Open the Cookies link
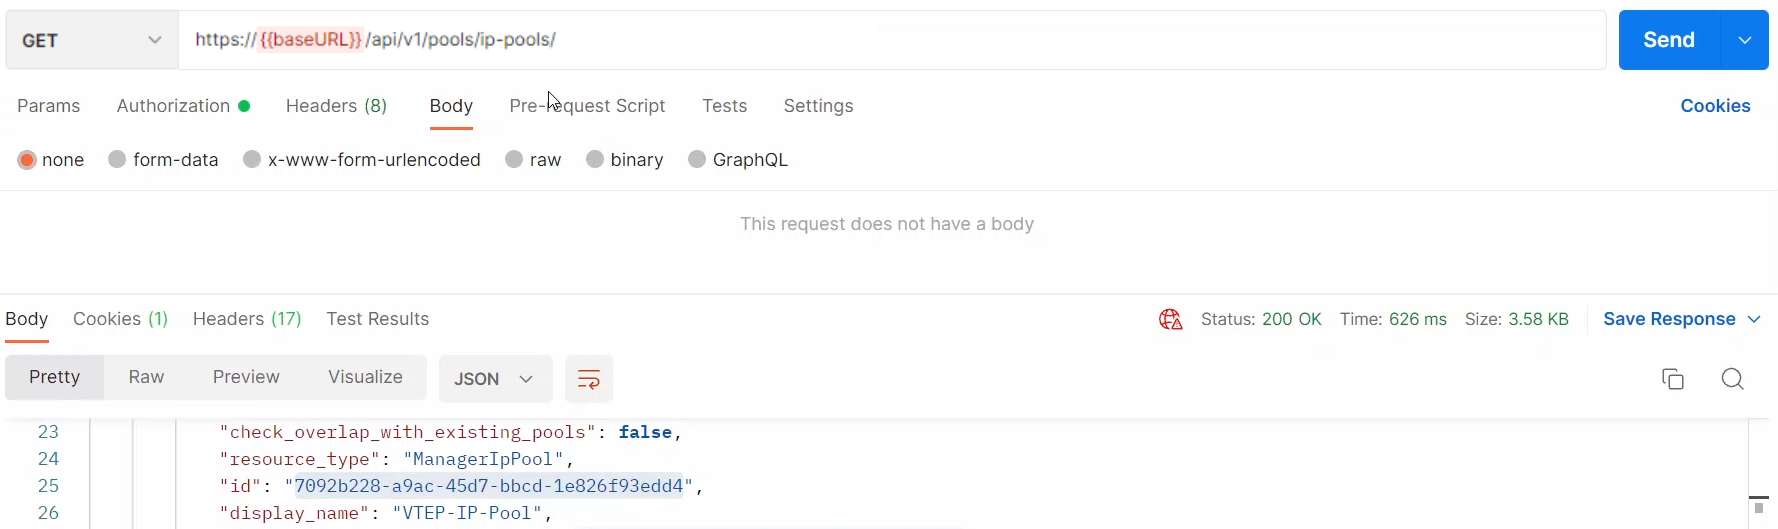Image resolution: width=1778 pixels, height=529 pixels. 1715,106
